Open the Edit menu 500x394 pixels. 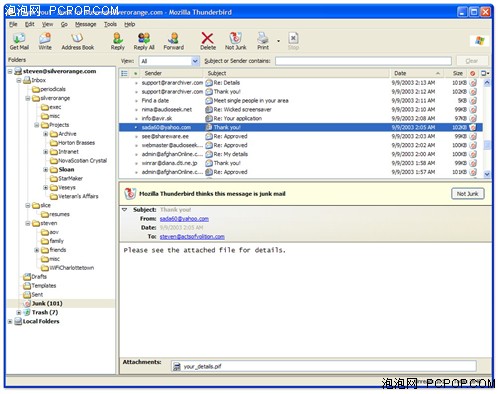pos(29,24)
